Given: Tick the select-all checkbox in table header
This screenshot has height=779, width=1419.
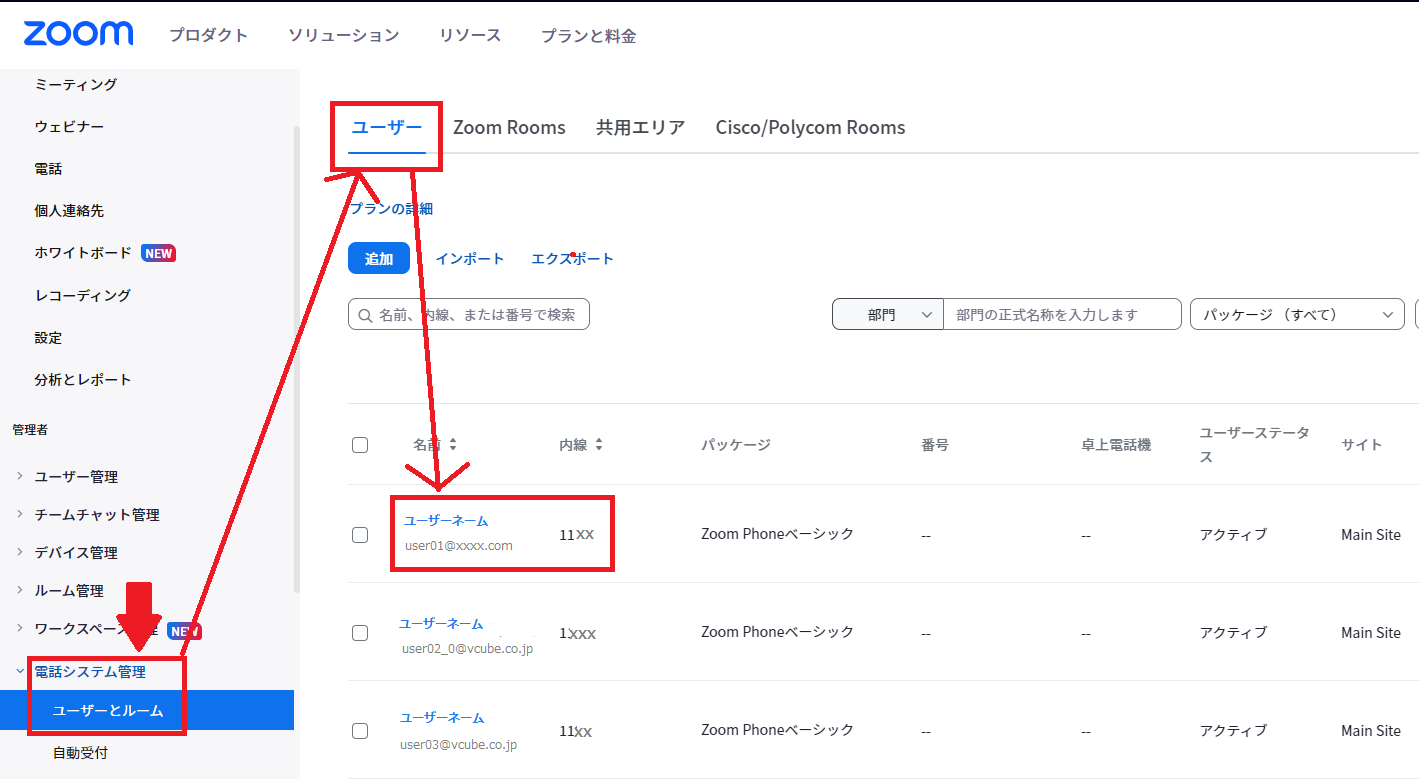Looking at the screenshot, I should click(360, 445).
